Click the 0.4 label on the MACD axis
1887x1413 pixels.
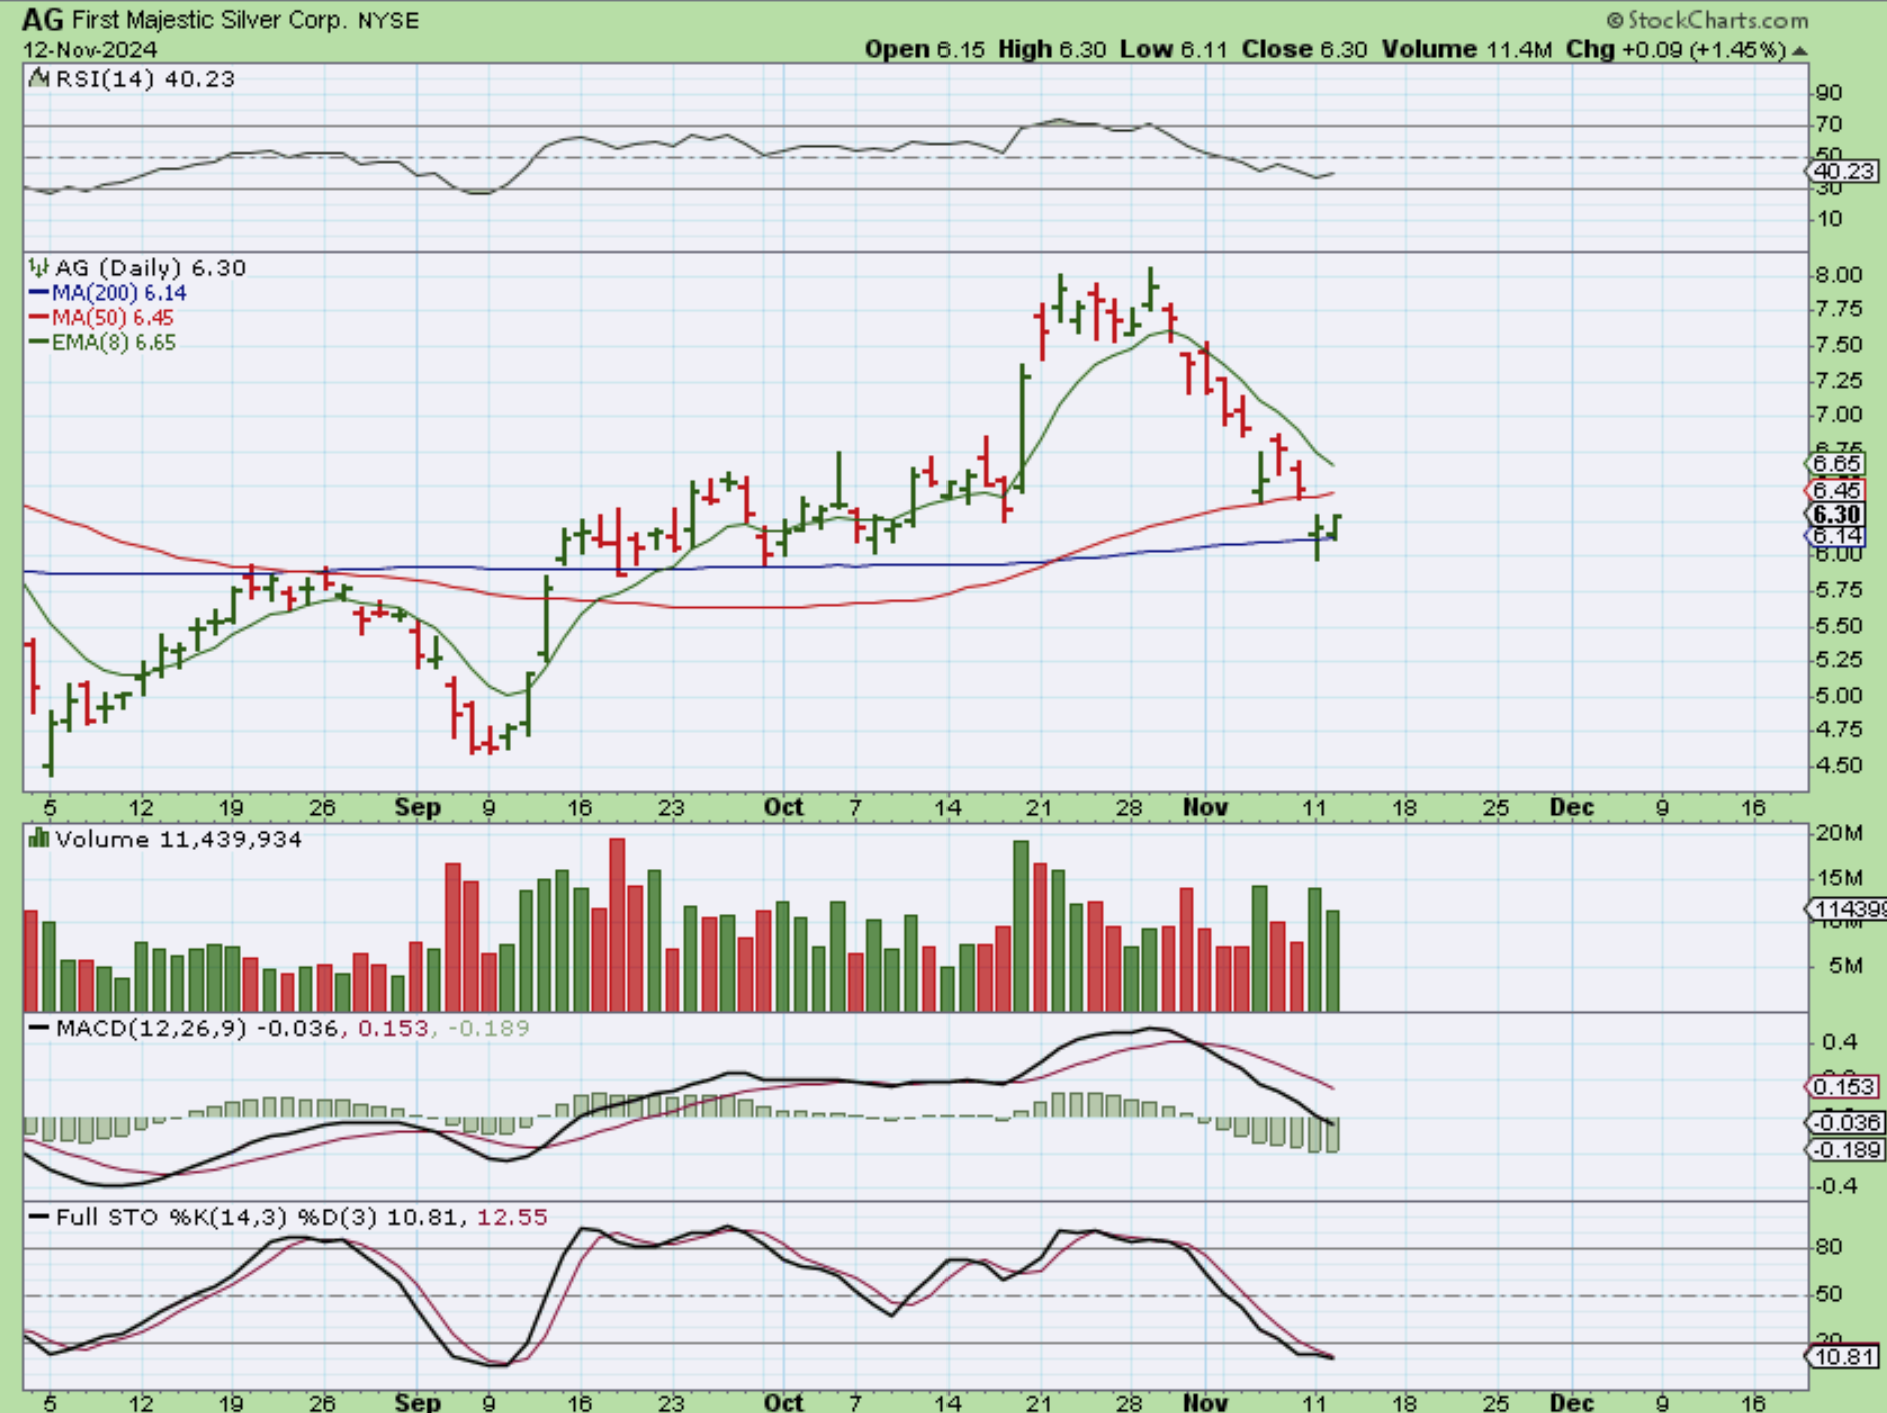click(1839, 1042)
